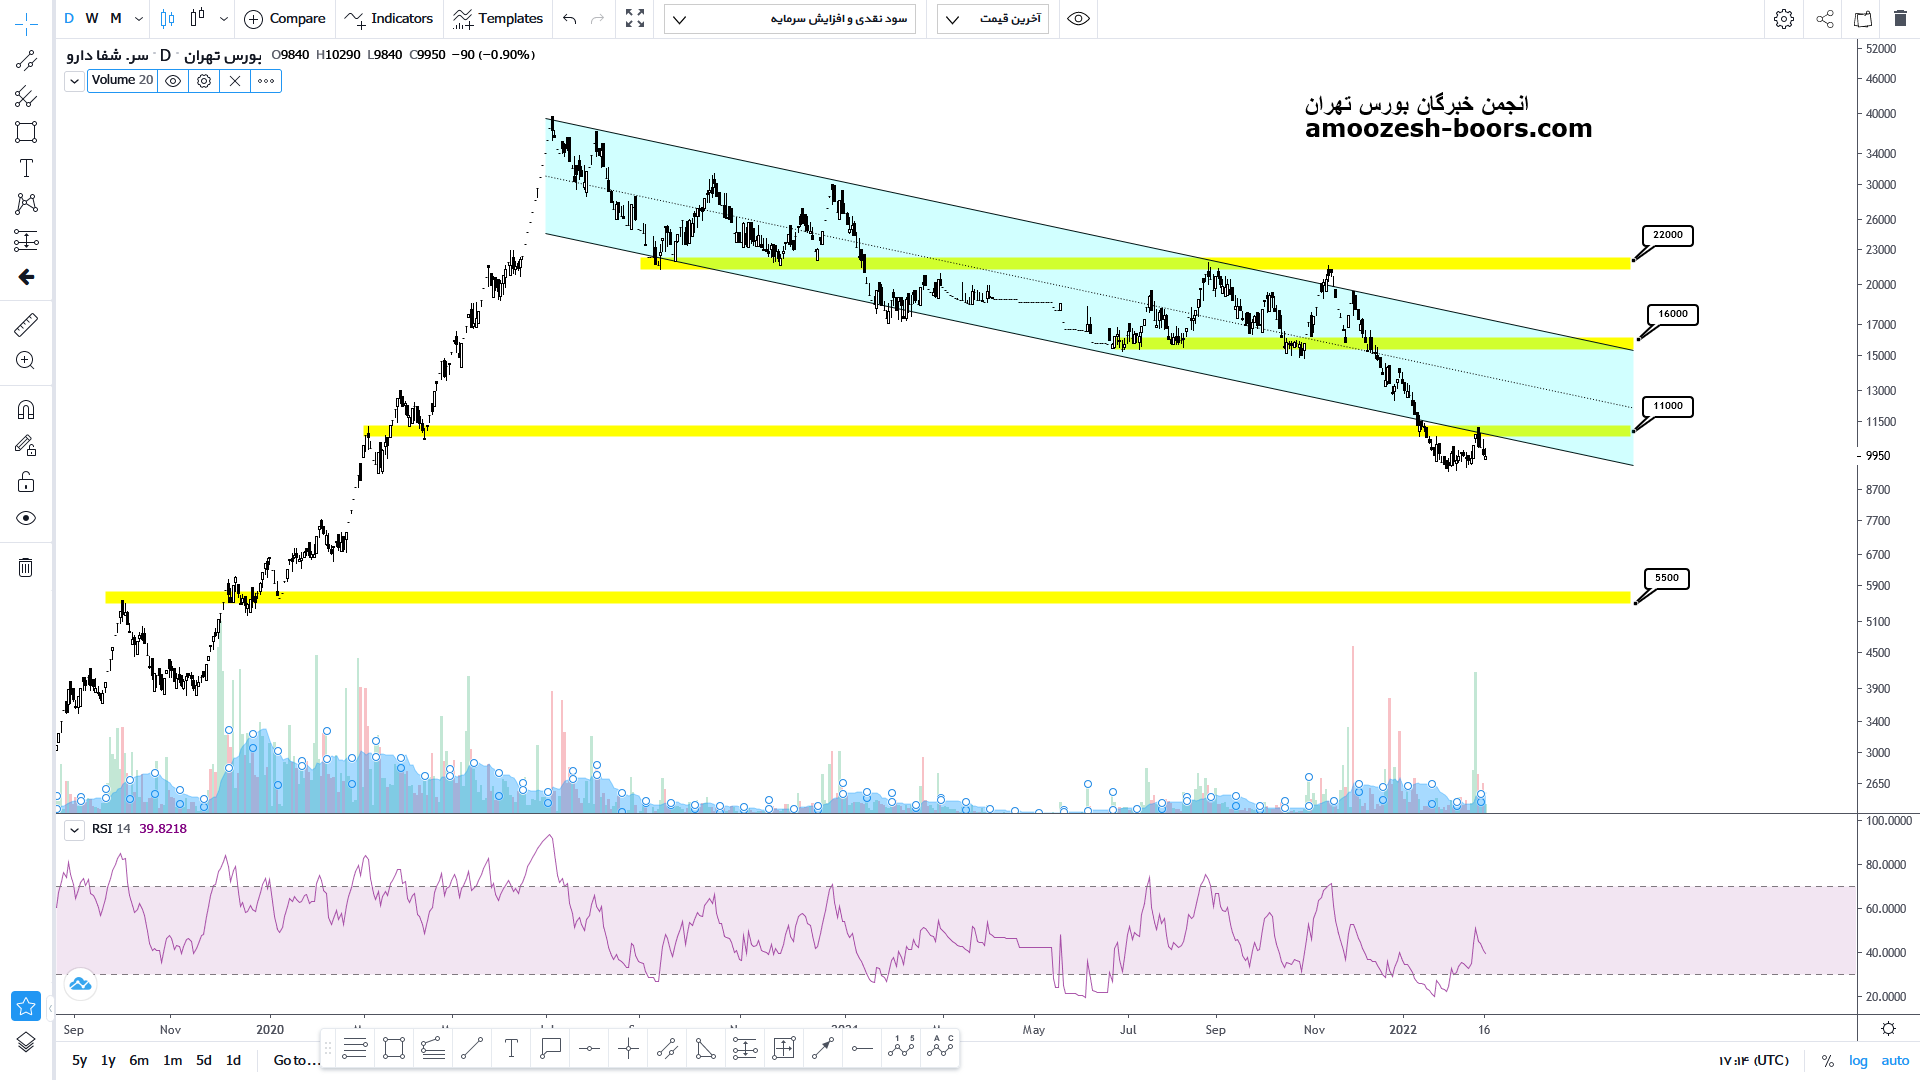
Task: Collapse the RSI pane chevron
Action: point(75,830)
